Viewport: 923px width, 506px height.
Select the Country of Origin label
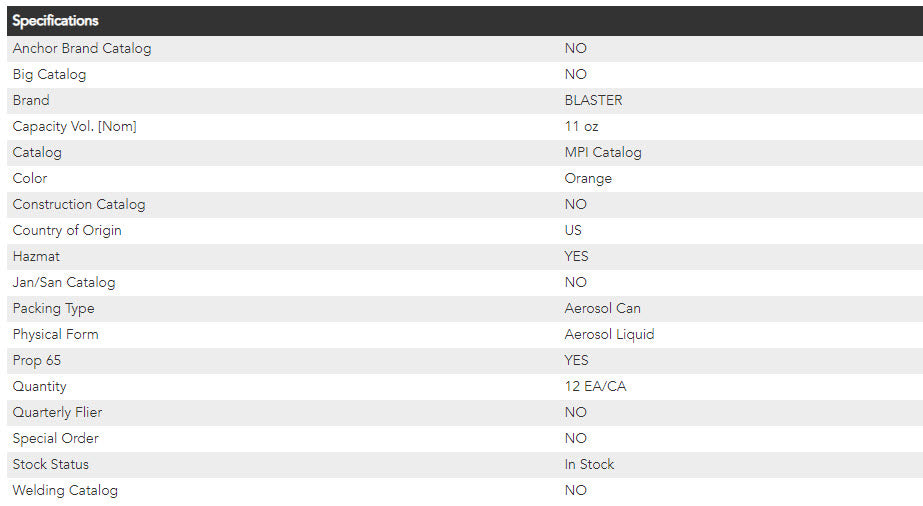[x=67, y=230]
